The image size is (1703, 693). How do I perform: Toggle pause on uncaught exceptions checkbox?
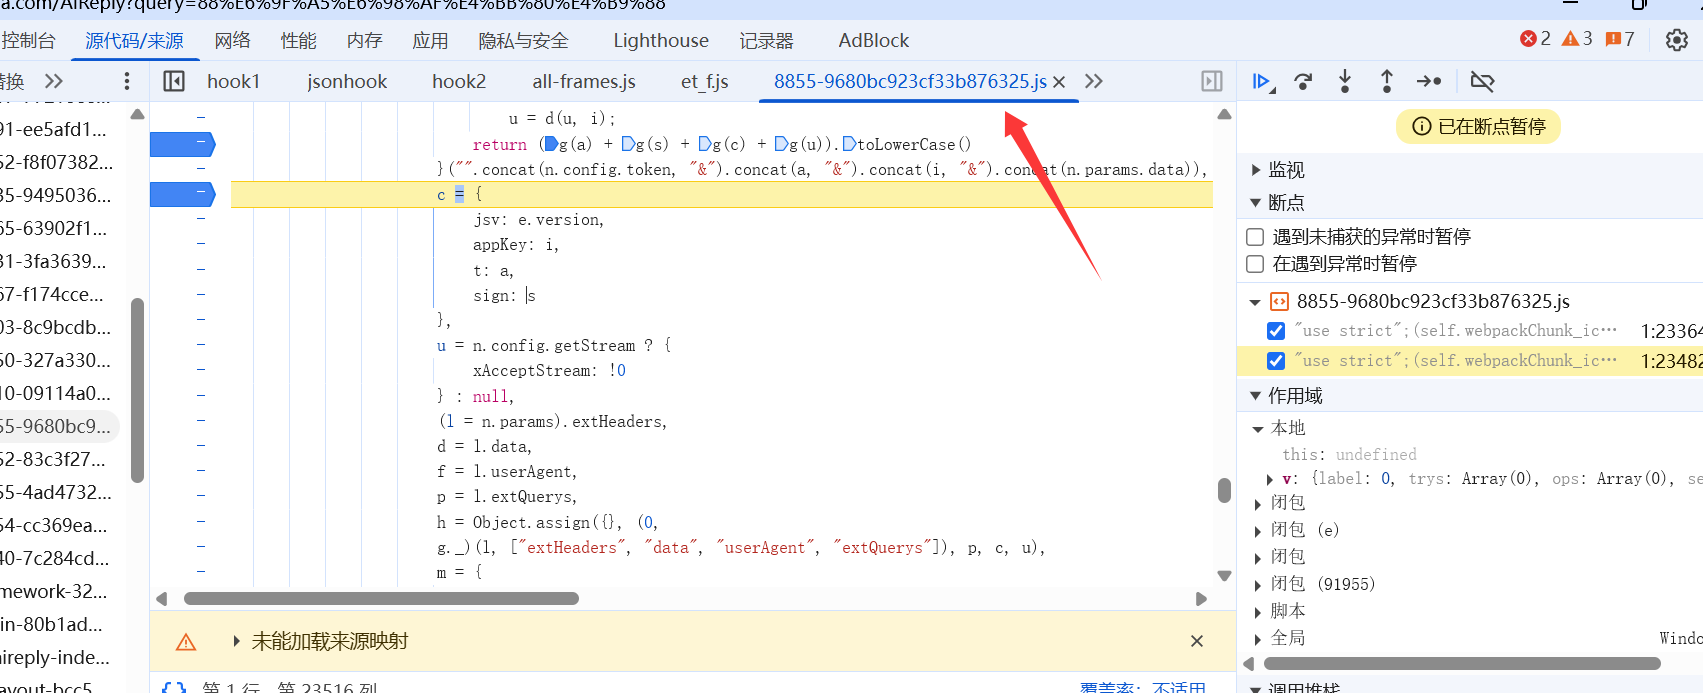1255,237
